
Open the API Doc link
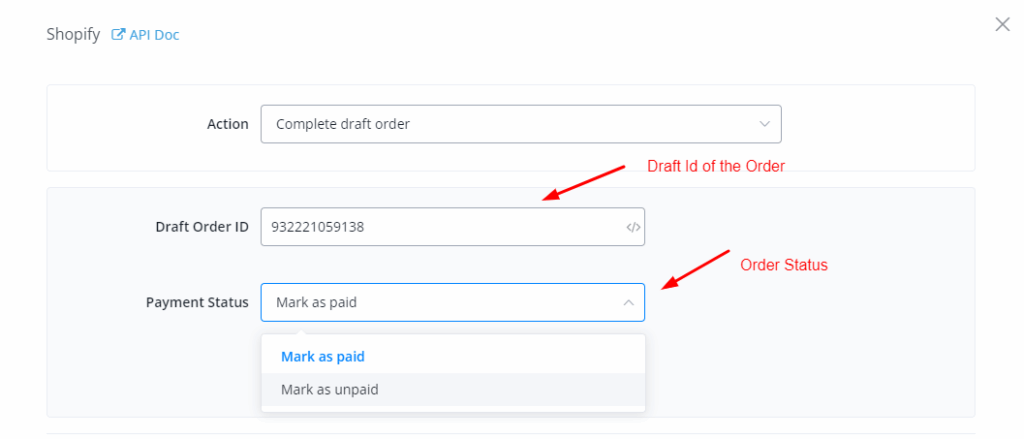pos(153,35)
